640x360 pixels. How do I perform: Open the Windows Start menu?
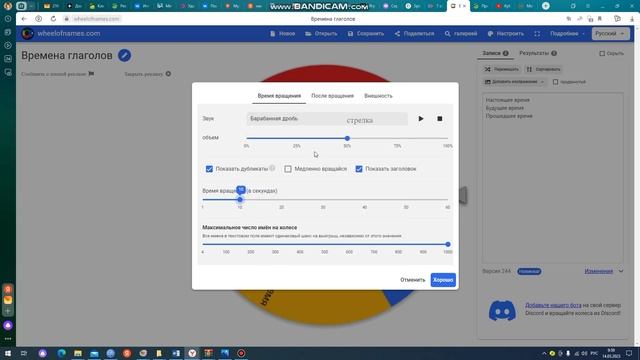[x=8, y=353]
